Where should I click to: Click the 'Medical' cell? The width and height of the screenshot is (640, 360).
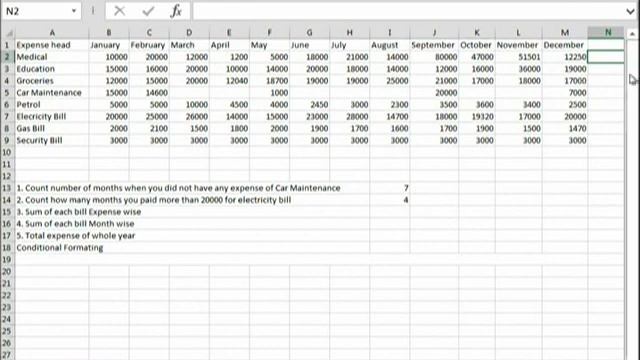52,57
